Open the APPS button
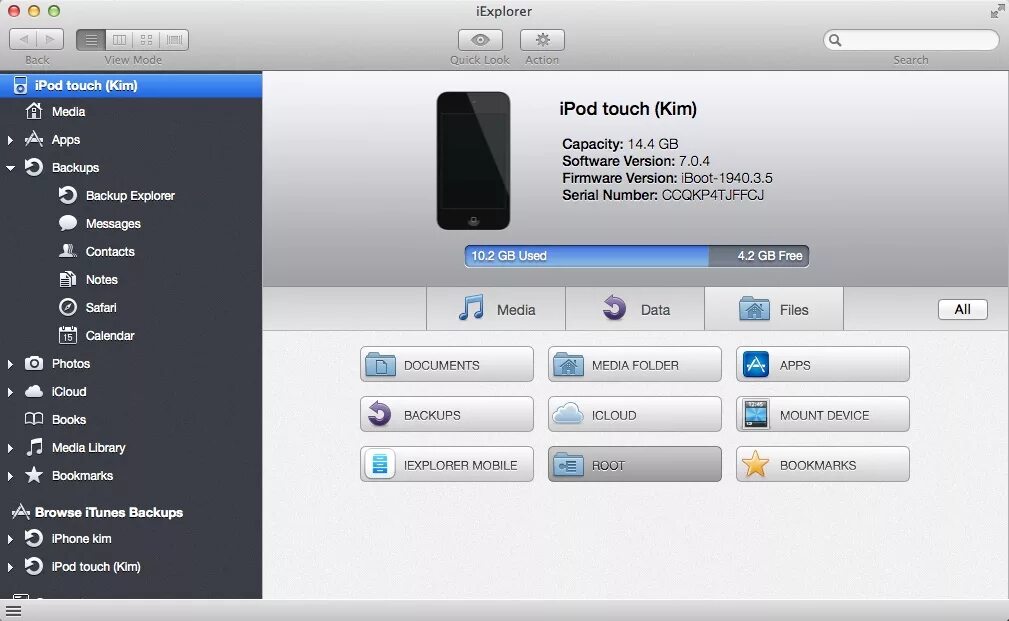 (x=822, y=364)
